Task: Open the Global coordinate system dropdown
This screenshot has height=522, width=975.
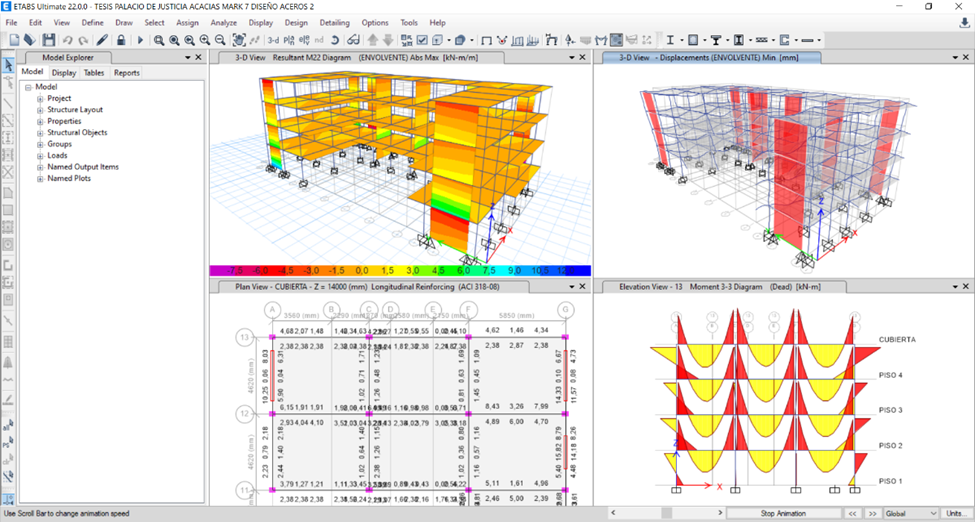Action: (x=910, y=513)
